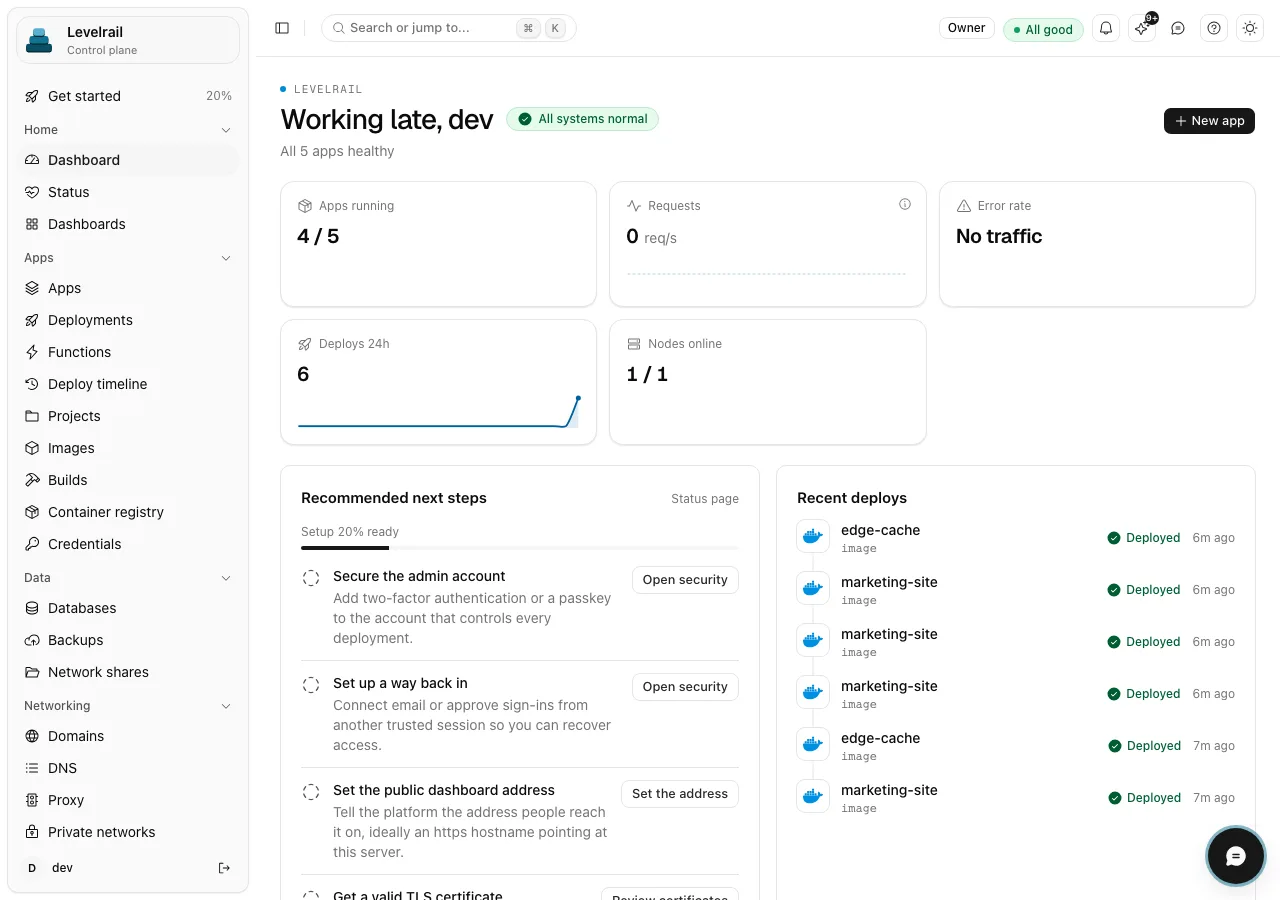Click the sign out icon next to dev
Viewport: 1280px width, 900px height.
224,868
